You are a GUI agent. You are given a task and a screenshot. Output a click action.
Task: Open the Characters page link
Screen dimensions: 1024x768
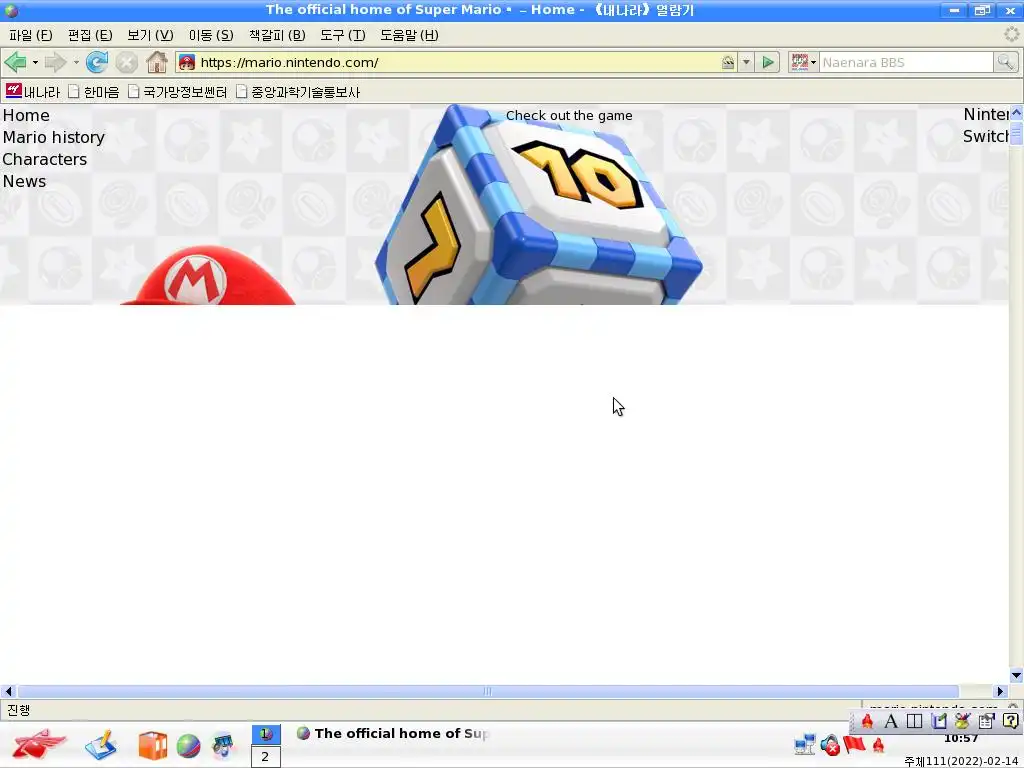(44, 159)
